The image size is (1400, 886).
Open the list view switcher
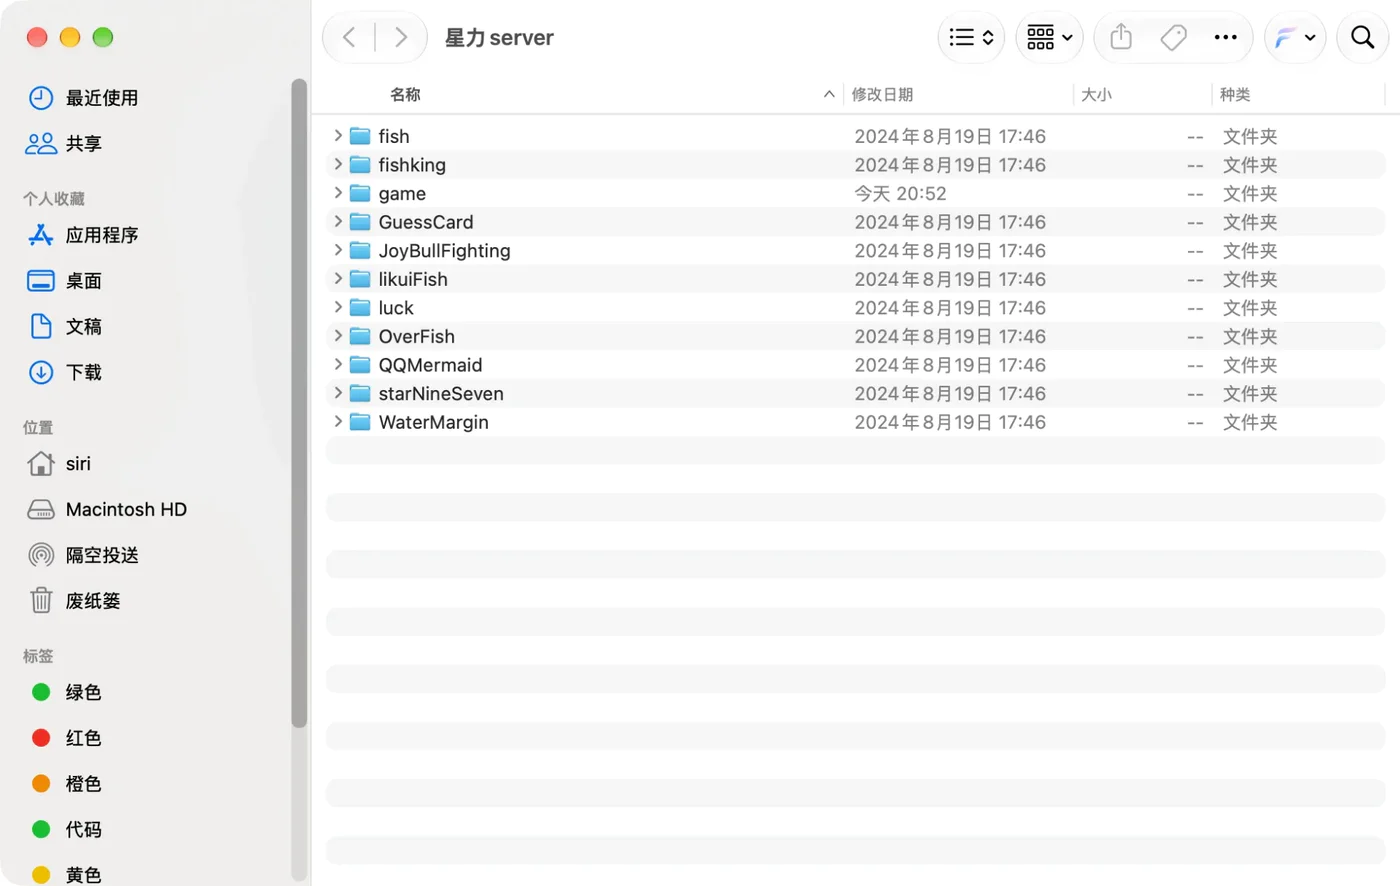[971, 38]
